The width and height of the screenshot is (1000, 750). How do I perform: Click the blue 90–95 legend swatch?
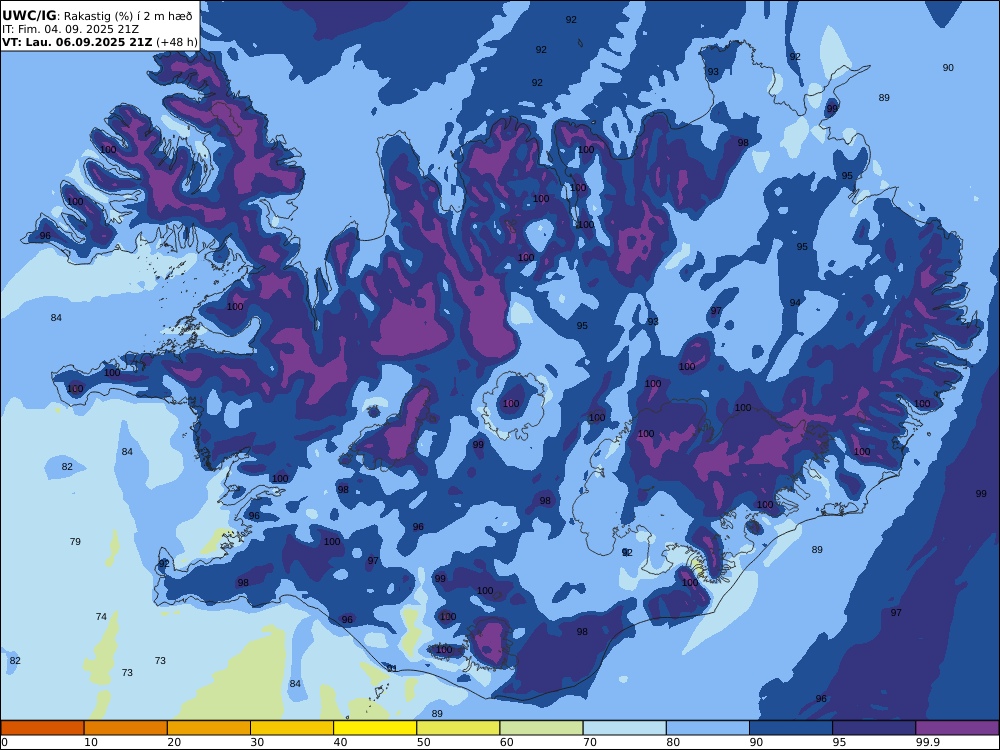click(x=791, y=728)
